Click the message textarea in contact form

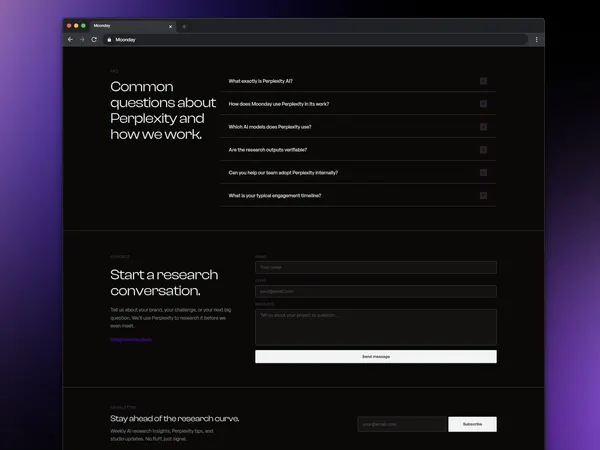376,328
